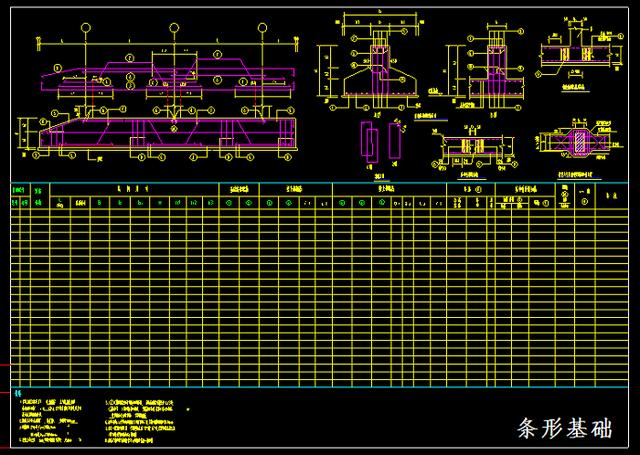
Task: Pick the single magenta stirrup rectangle
Action: tap(395, 141)
